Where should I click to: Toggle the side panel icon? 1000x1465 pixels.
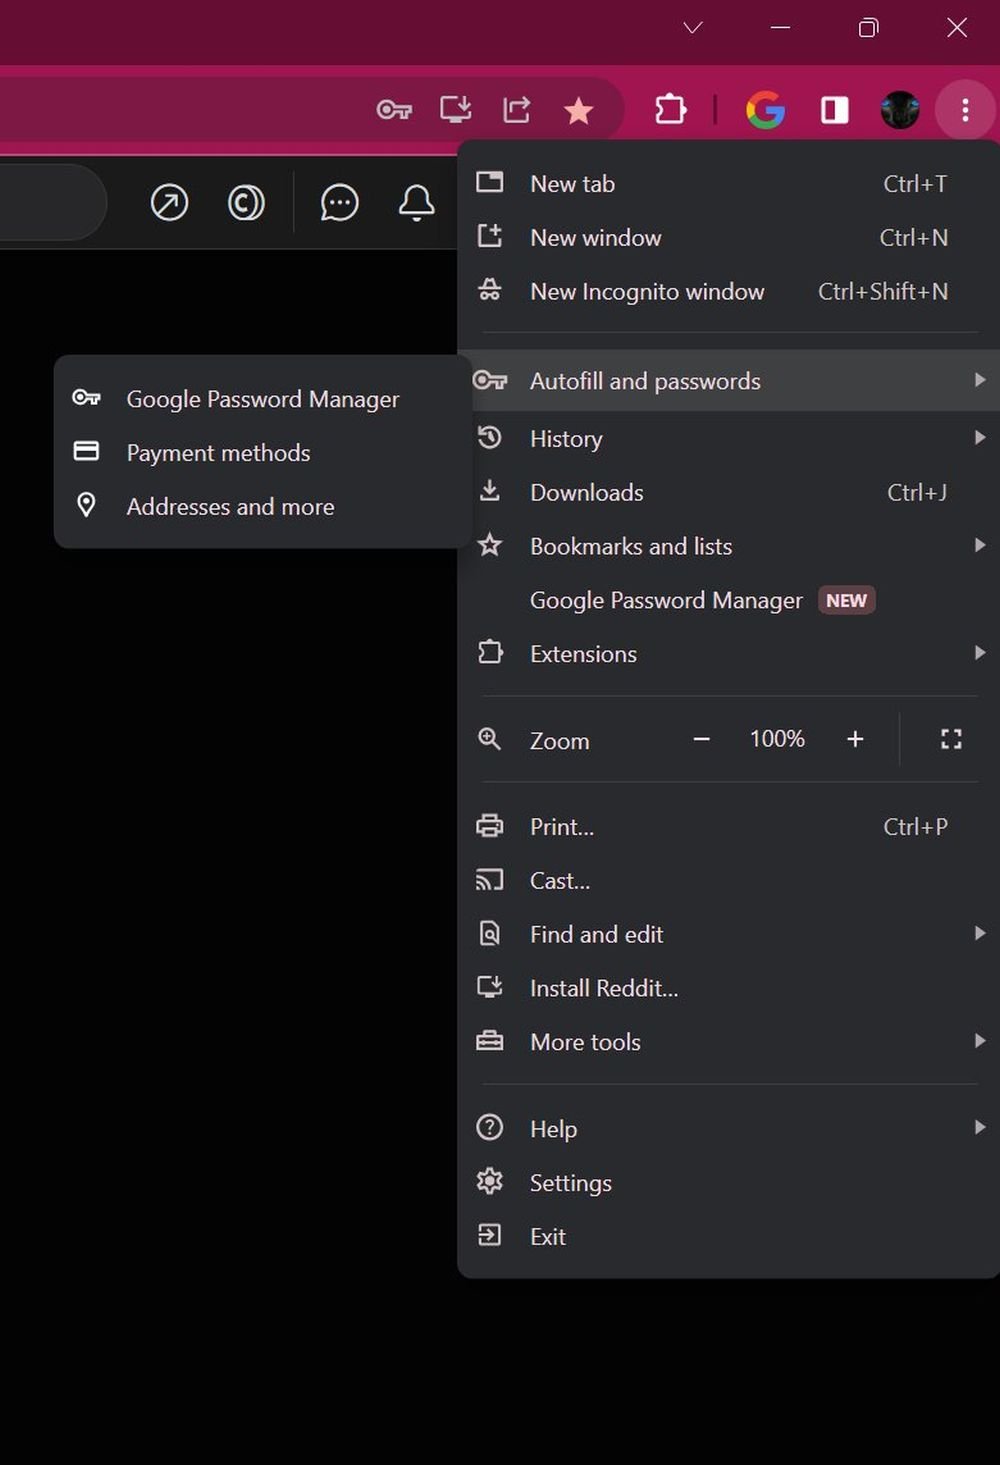click(834, 110)
